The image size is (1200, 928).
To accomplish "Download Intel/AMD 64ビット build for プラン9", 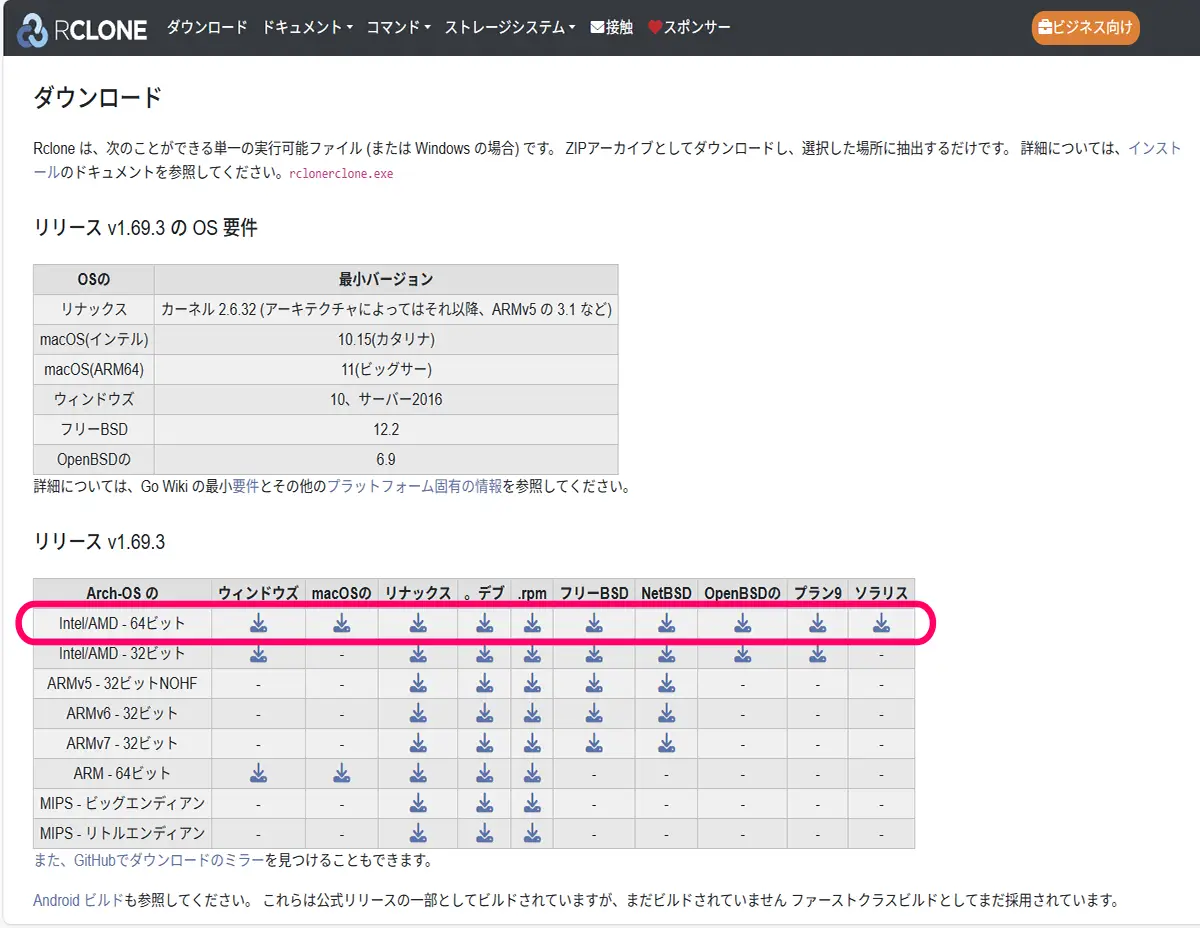I will coord(817,624).
